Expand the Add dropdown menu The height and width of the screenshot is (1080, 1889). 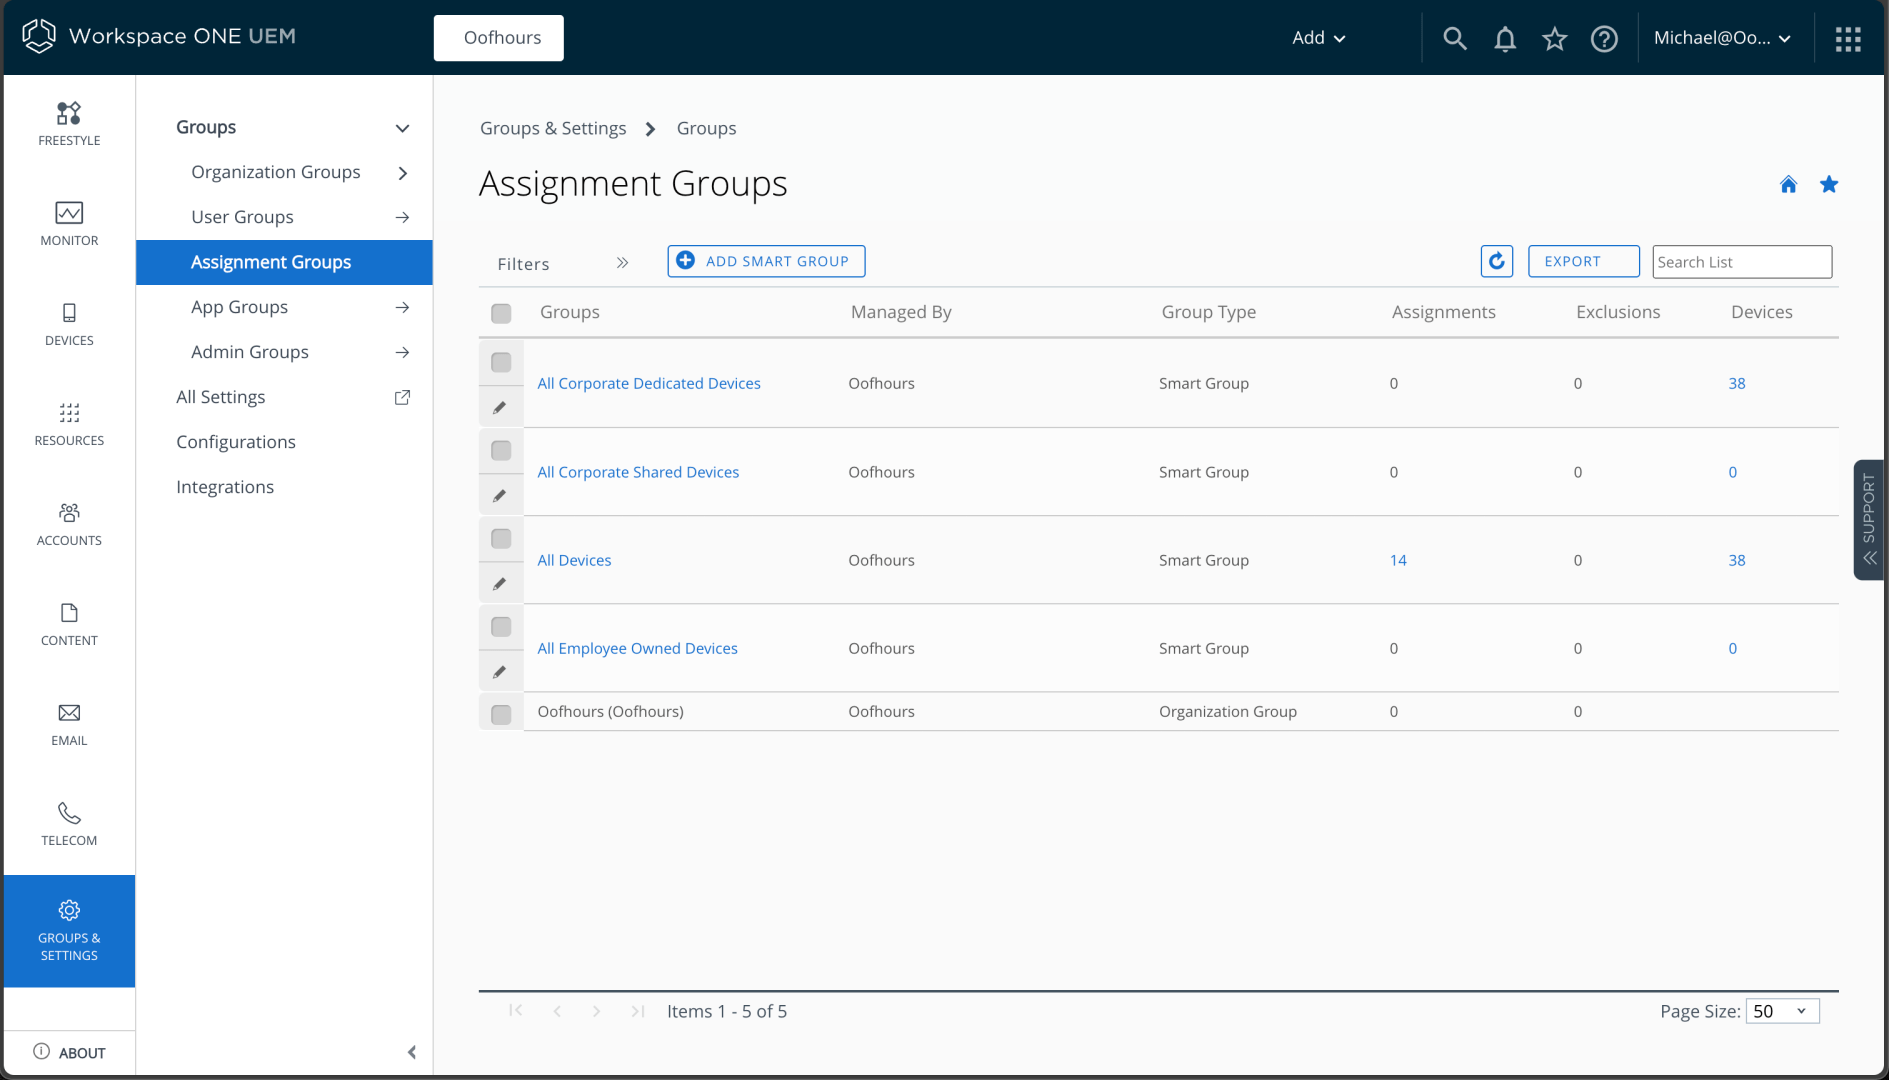click(1318, 38)
